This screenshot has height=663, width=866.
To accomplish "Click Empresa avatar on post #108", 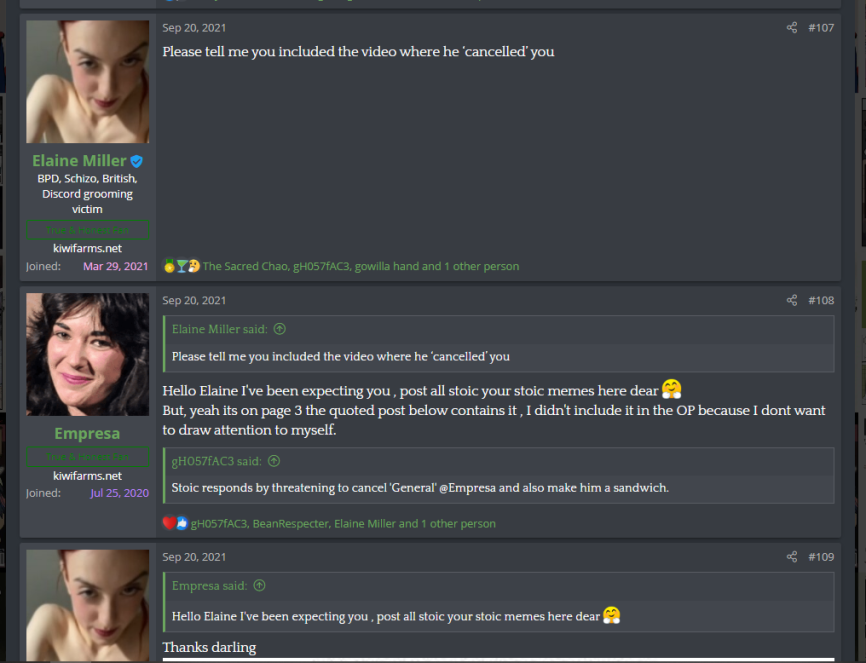I will (x=87, y=354).
